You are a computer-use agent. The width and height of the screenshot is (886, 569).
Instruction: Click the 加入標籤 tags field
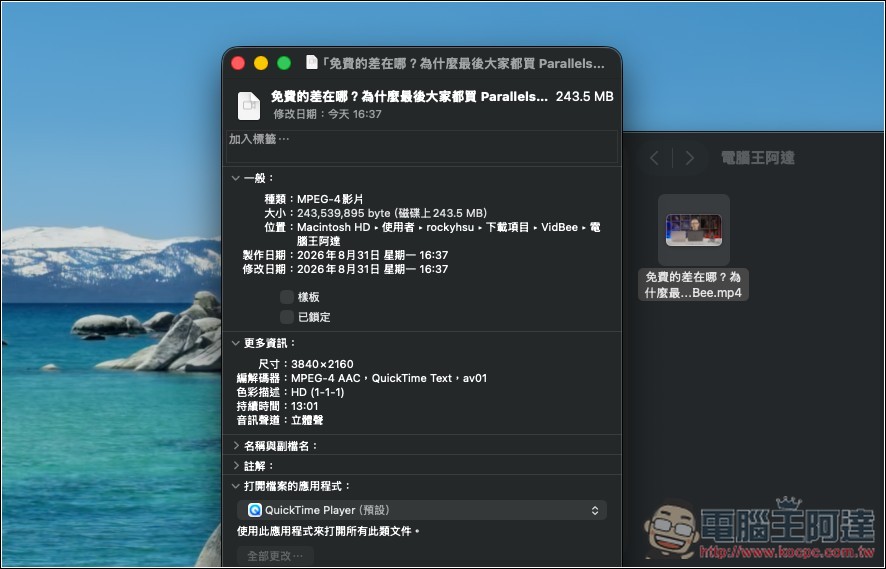pos(422,146)
